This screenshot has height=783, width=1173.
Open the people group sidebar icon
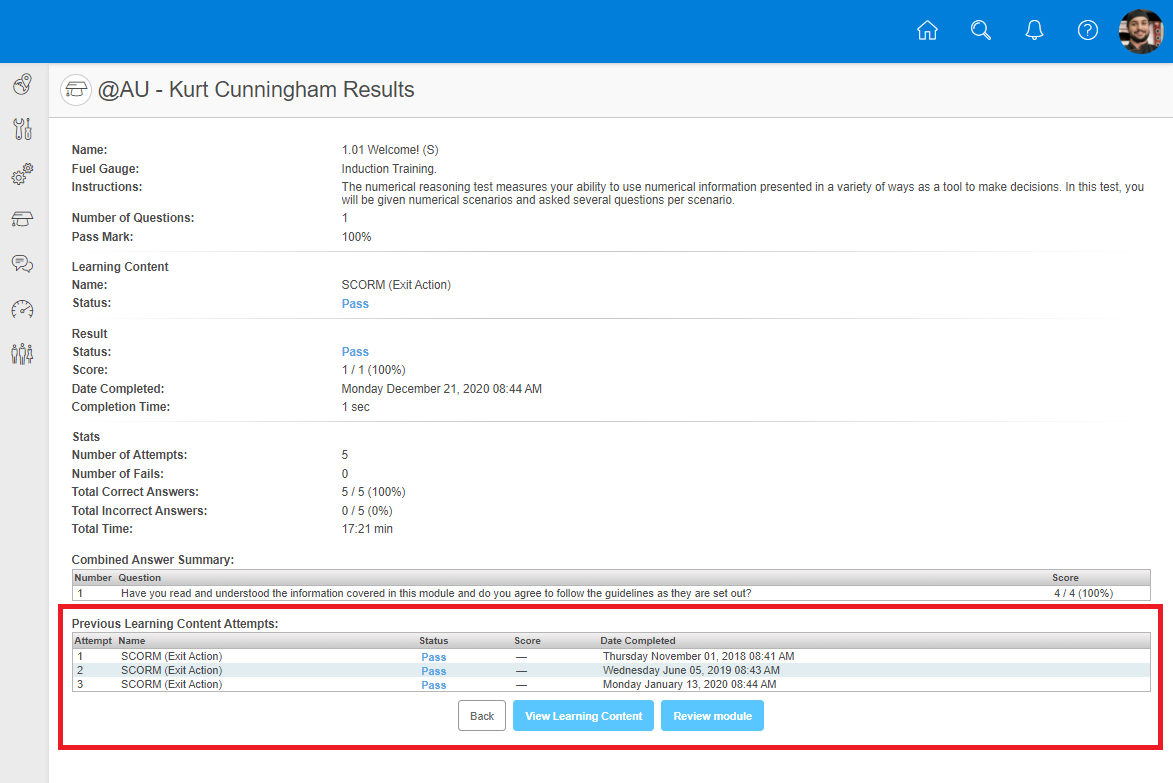point(23,354)
